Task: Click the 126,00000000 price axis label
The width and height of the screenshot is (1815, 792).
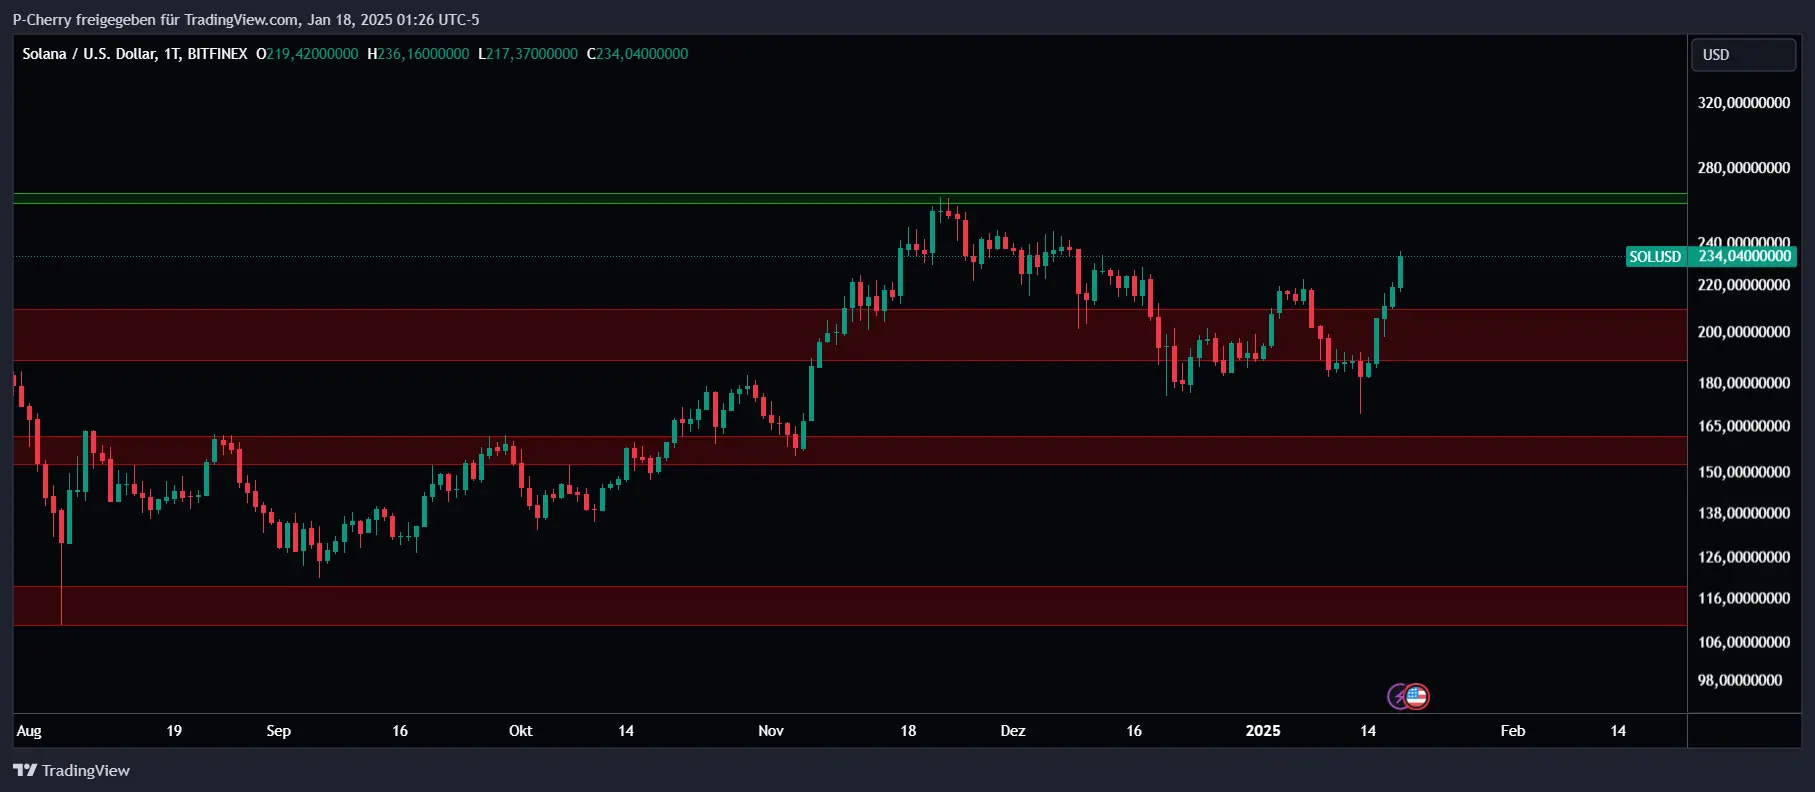Action: tap(1744, 557)
